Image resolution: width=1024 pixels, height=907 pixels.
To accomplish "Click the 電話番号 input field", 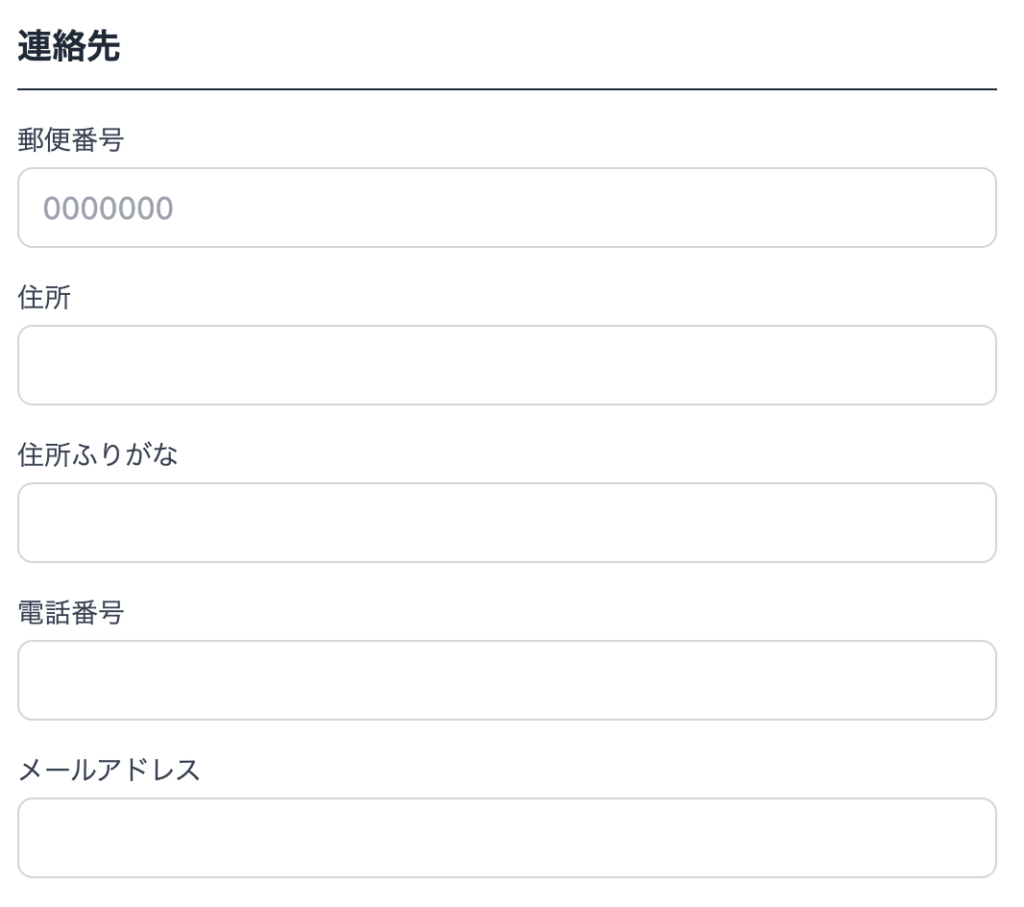I will click(507, 680).
